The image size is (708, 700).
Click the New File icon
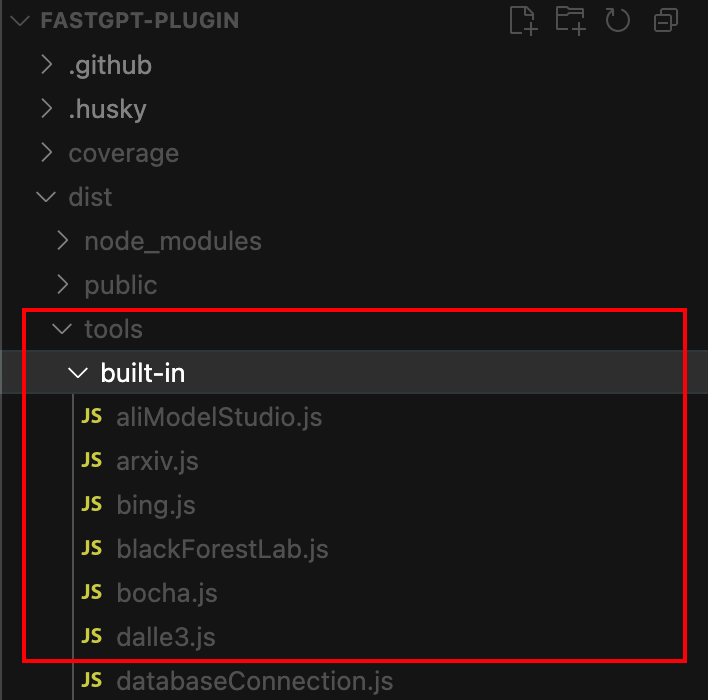coord(523,21)
